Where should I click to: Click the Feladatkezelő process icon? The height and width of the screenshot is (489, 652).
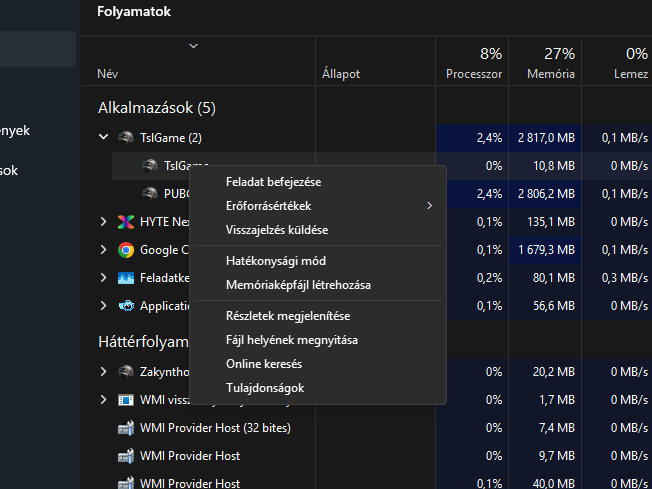click(x=126, y=278)
